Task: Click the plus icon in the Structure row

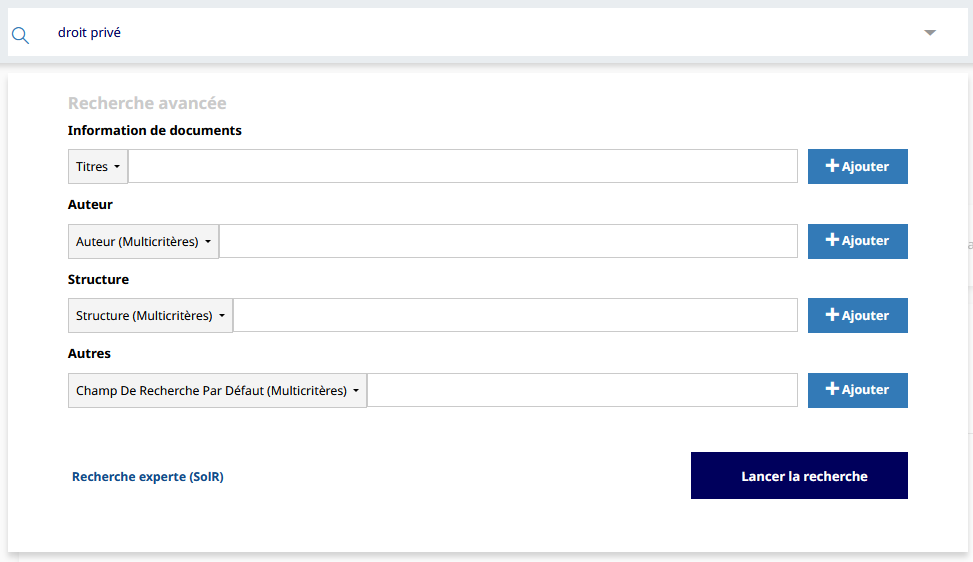Action: point(832,315)
